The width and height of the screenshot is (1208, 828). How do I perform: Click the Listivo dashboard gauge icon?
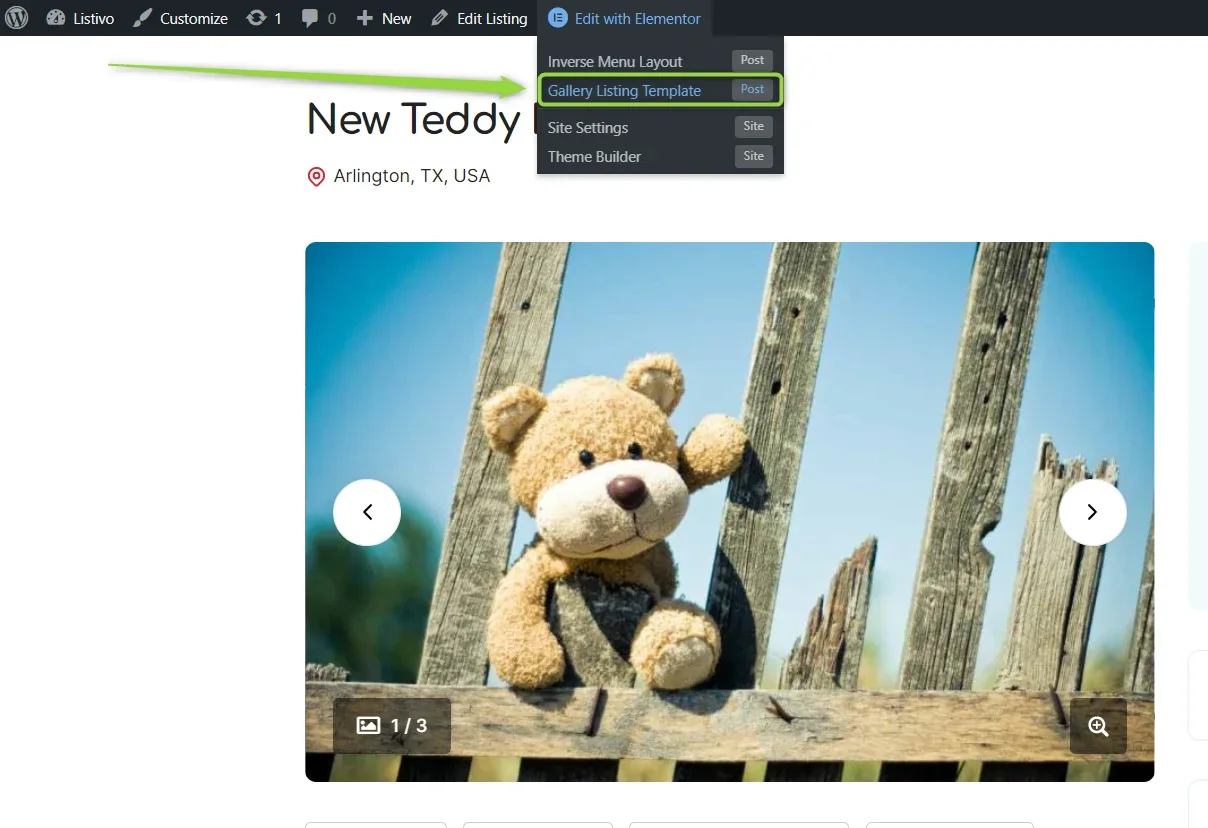55,18
